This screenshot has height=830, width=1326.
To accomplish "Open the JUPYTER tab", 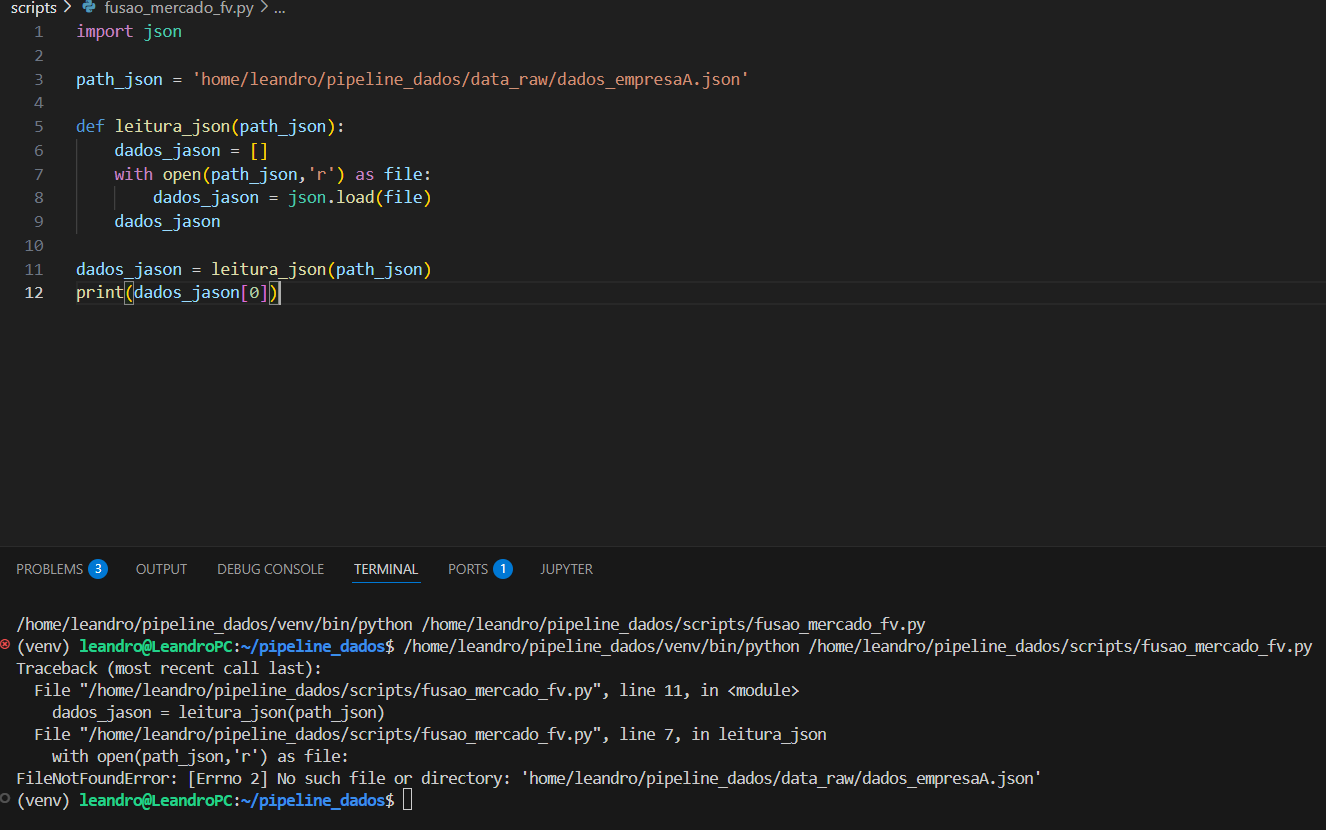I will point(566,569).
